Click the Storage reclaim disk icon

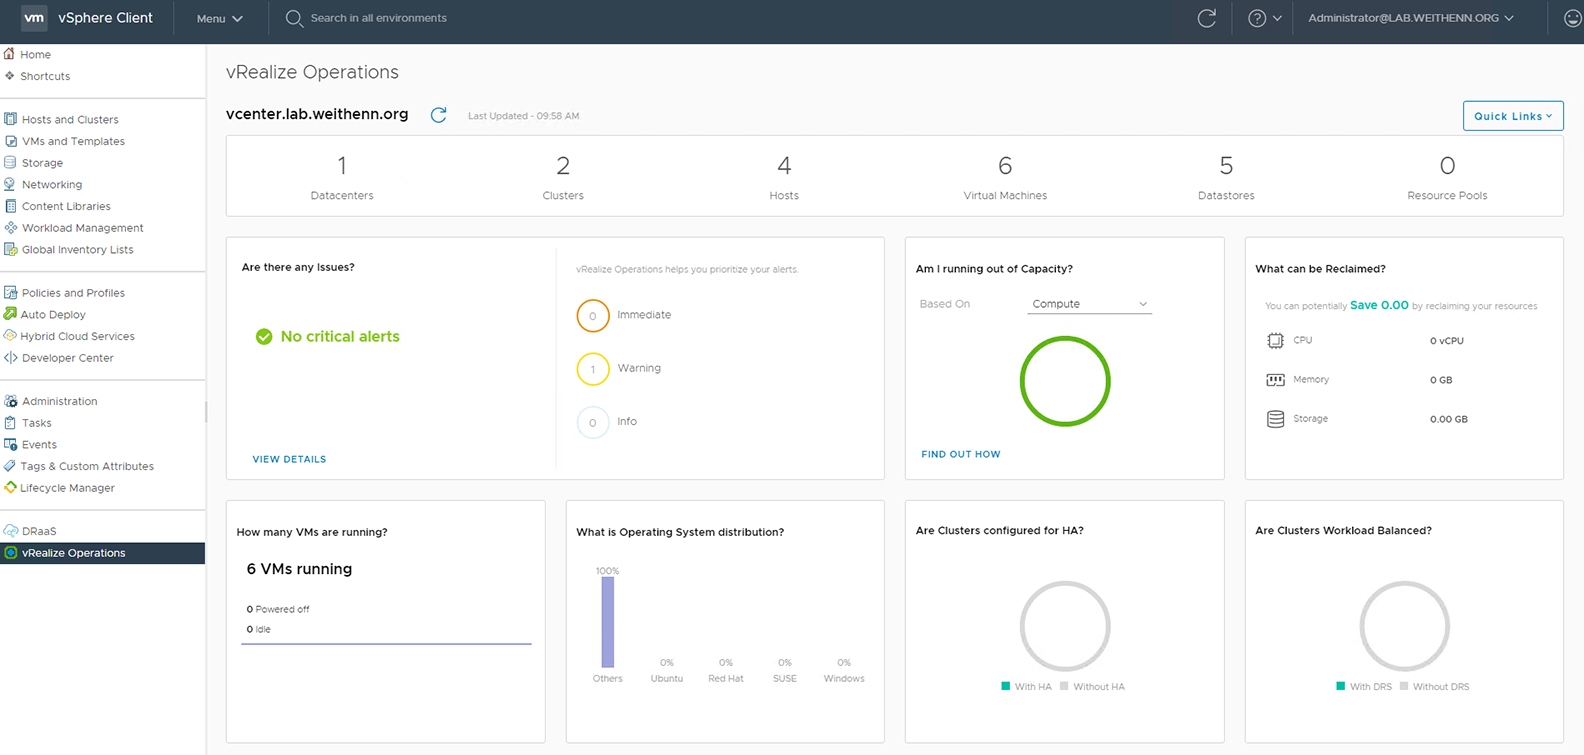point(1275,419)
